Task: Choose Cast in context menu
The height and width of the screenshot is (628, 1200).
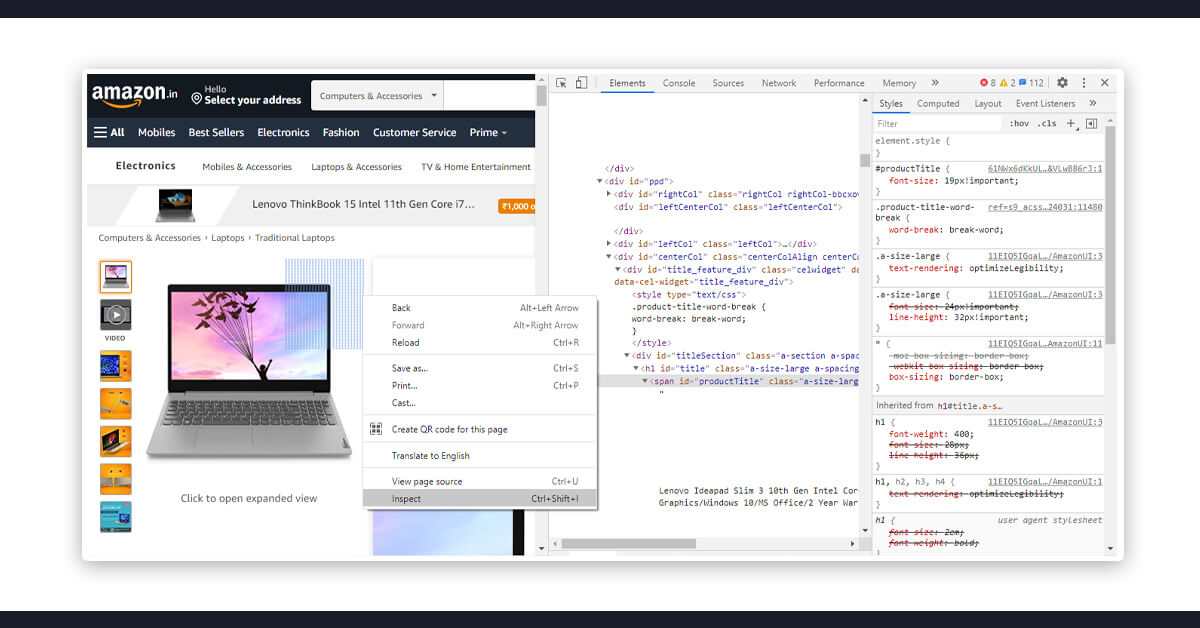Action: point(480,403)
